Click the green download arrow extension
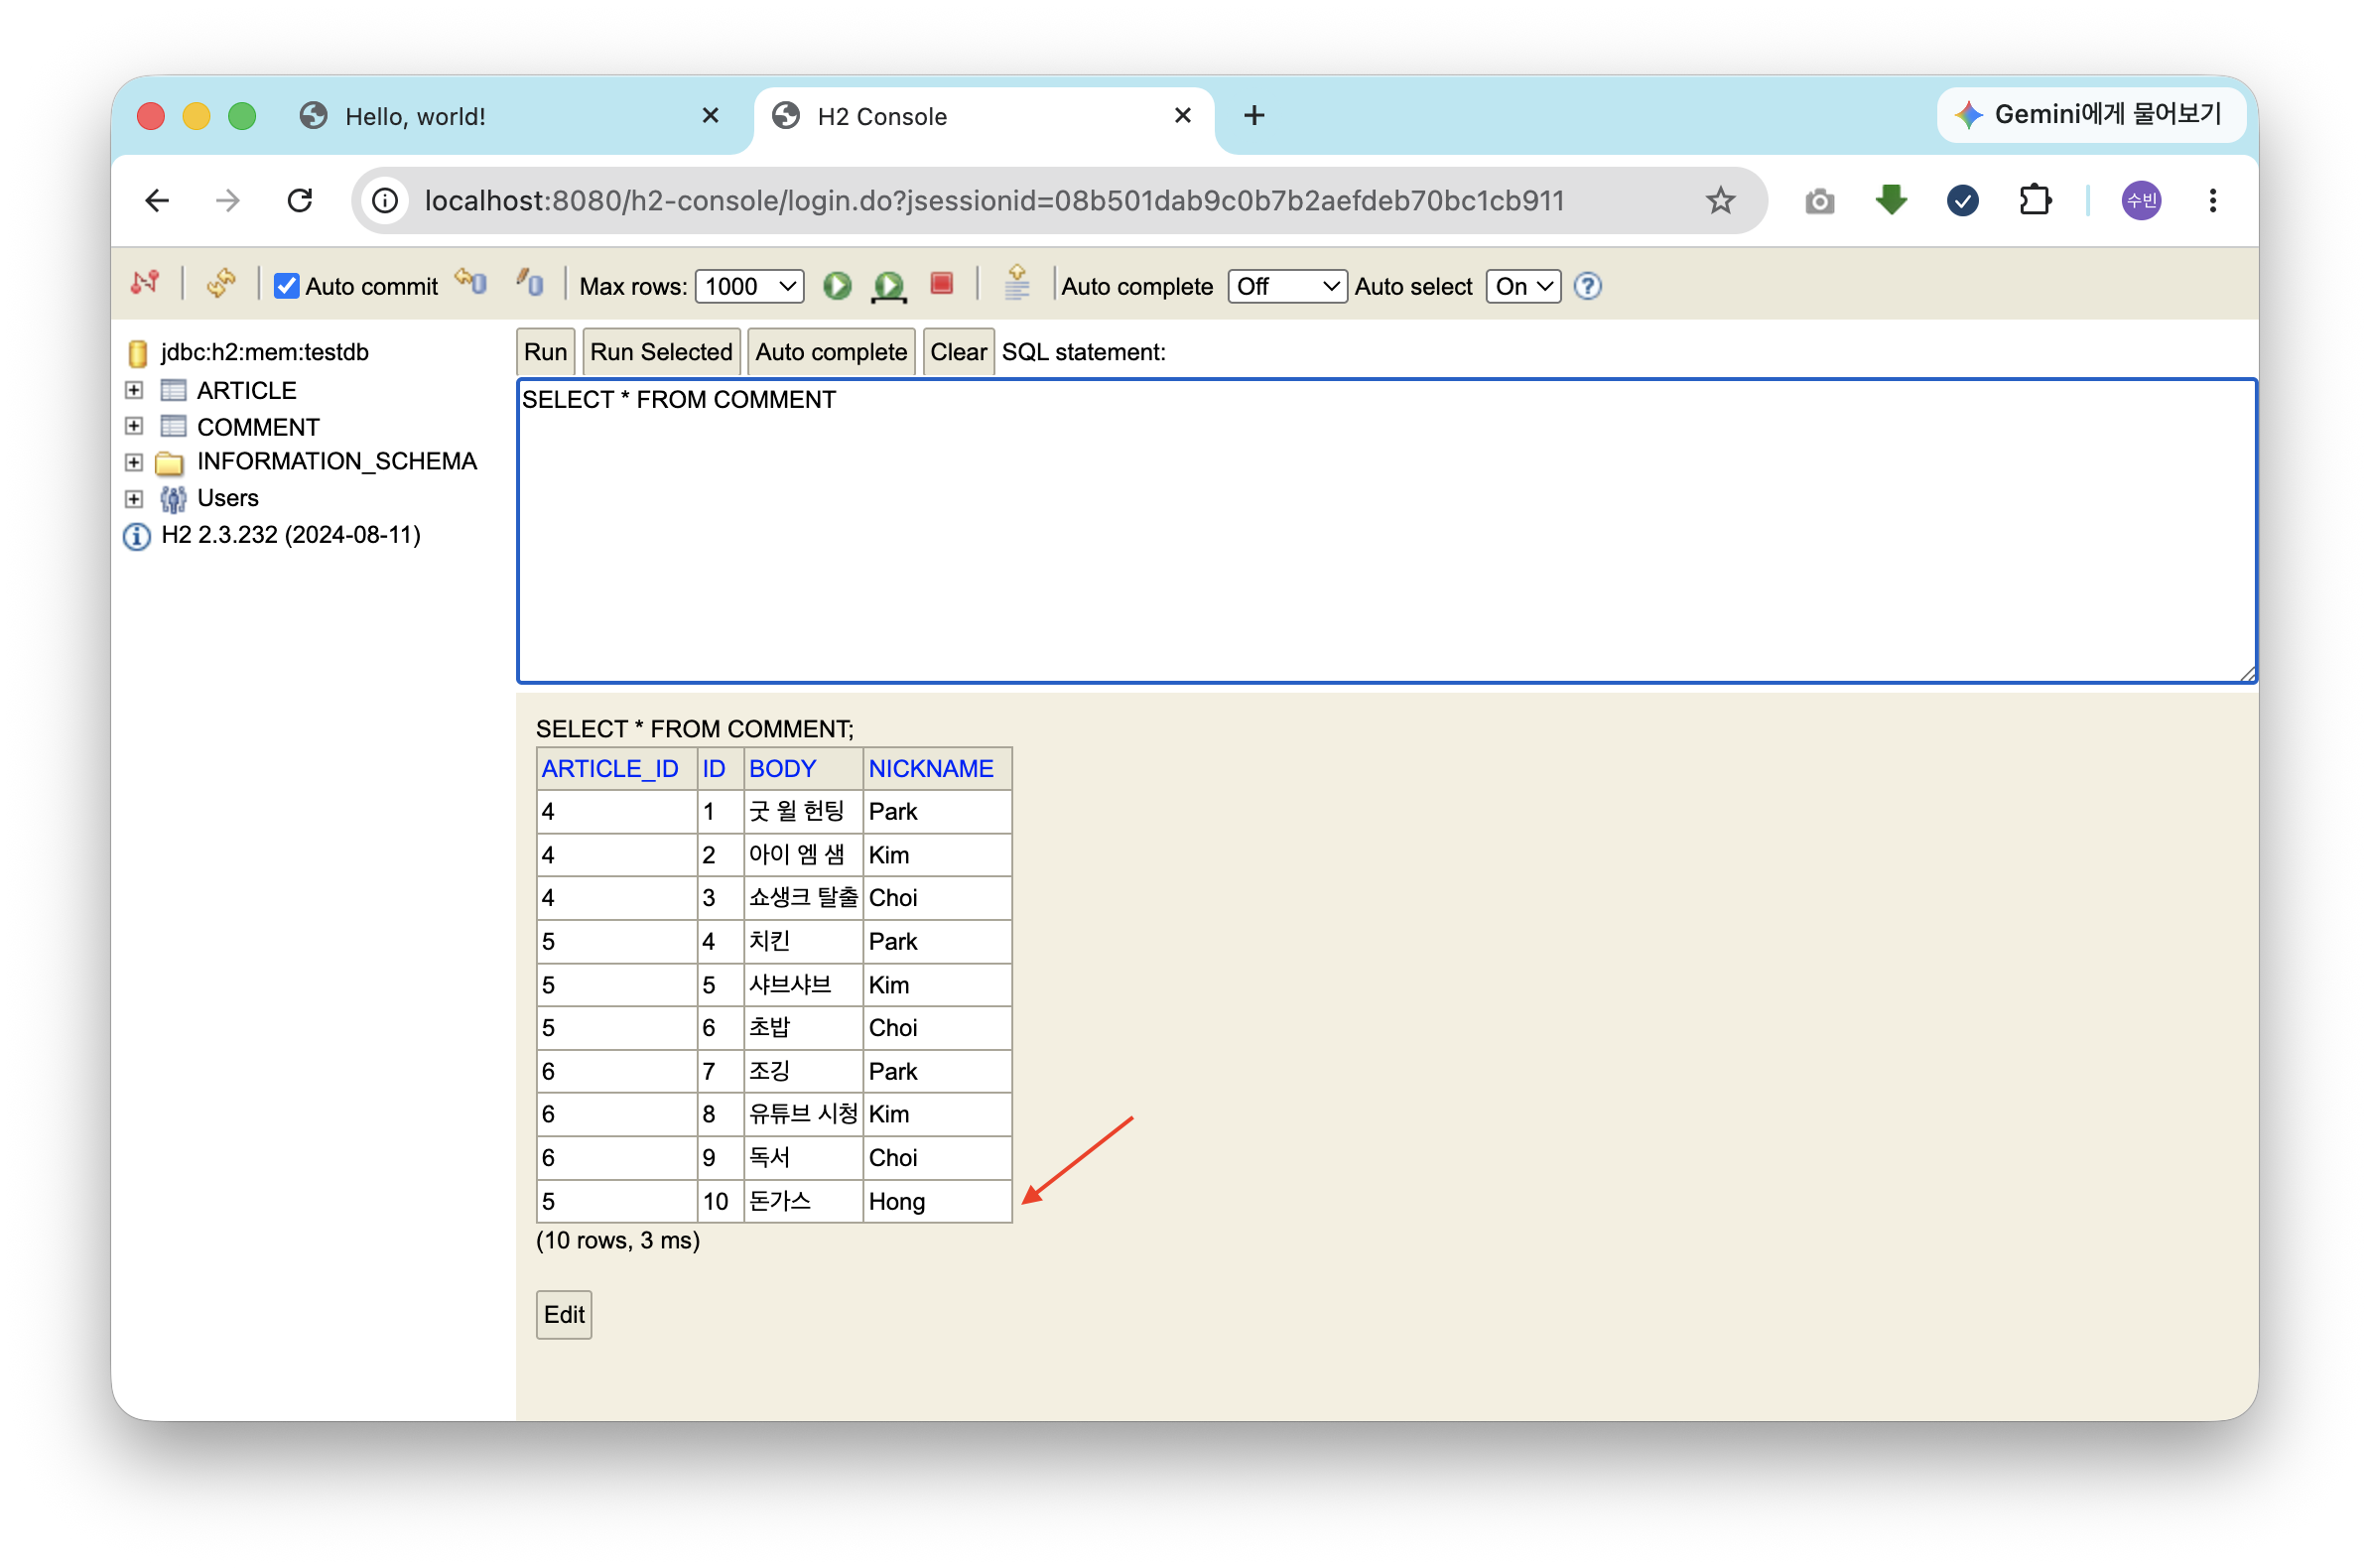 pyautogui.click(x=1890, y=201)
